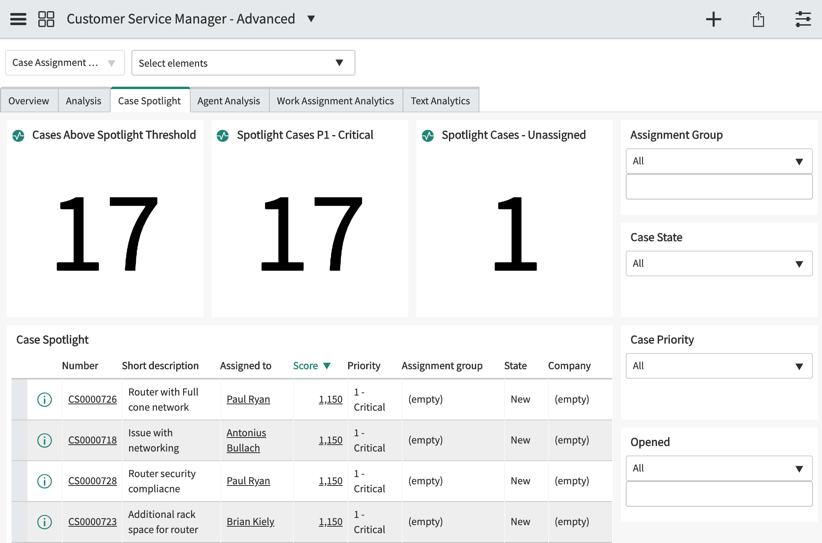Open the Select elements dropdown

coord(243,63)
